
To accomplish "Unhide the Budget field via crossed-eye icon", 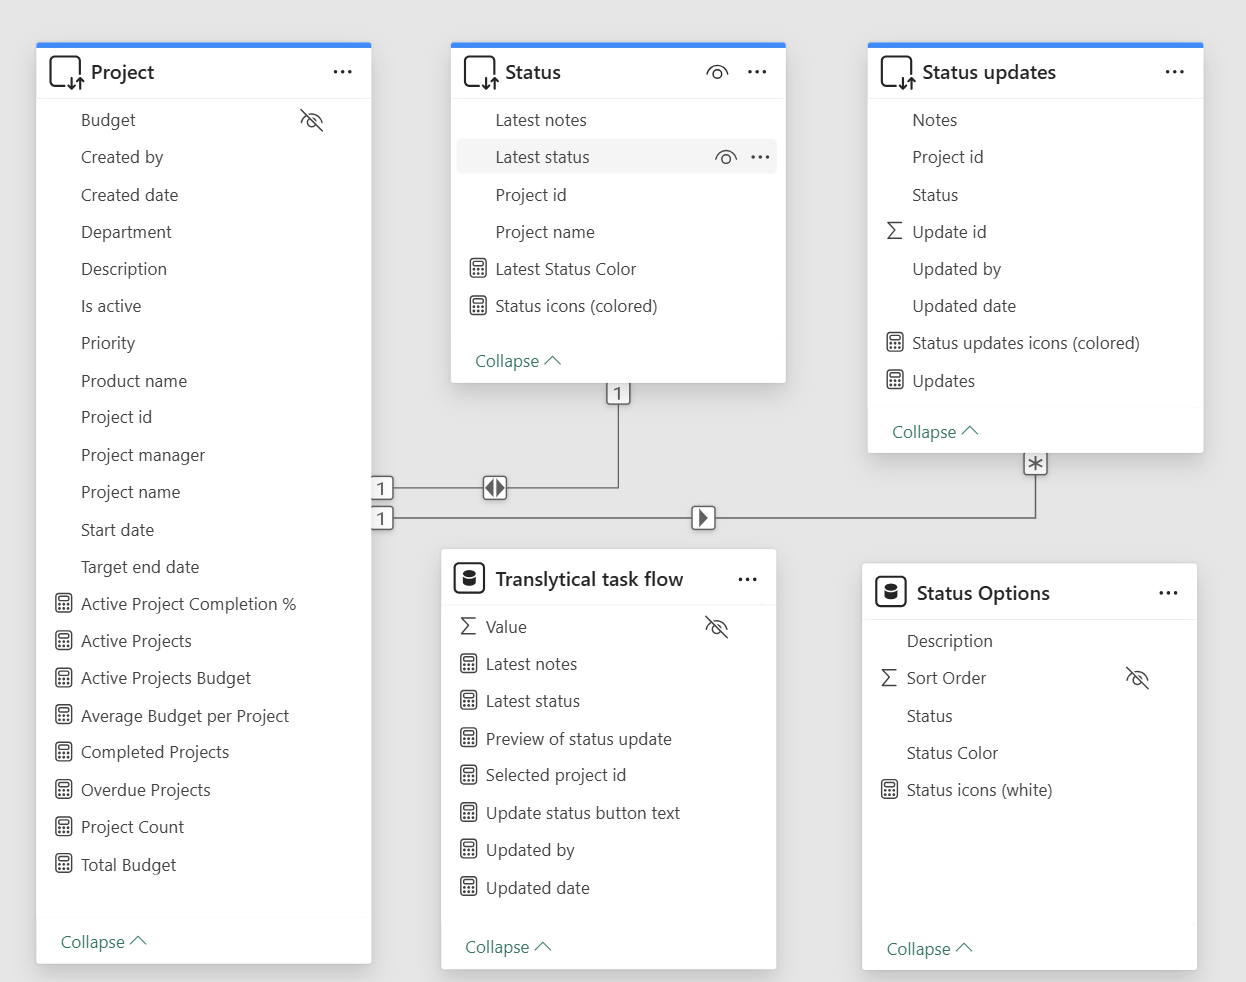I will coord(311,119).
